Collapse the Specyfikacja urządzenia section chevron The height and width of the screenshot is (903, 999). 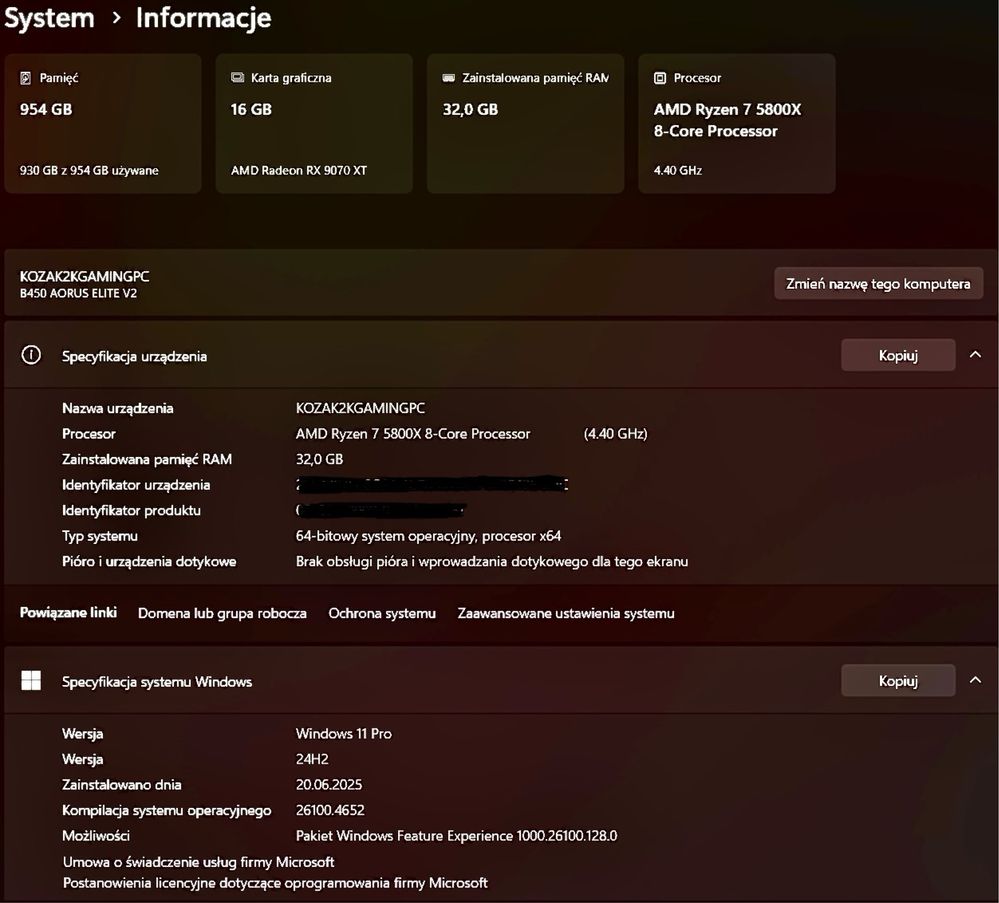(x=975, y=355)
